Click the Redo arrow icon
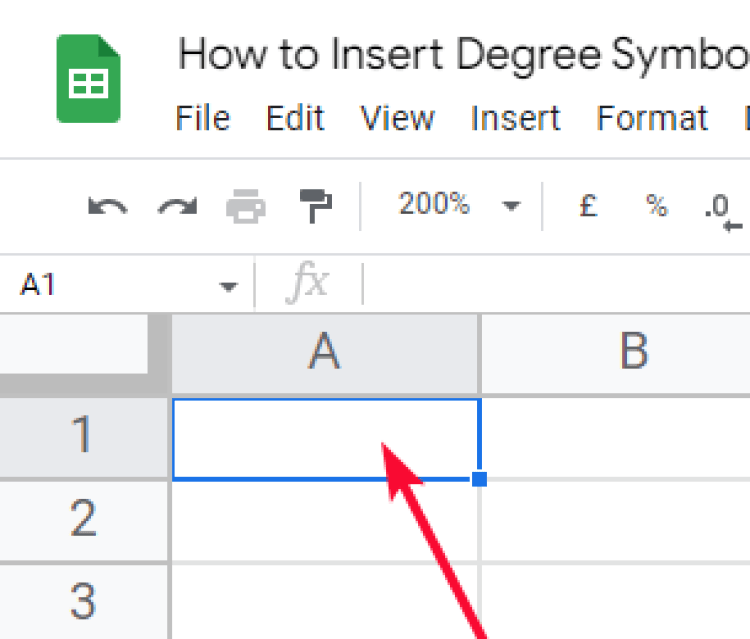The height and width of the screenshot is (639, 750). pyautogui.click(x=177, y=207)
